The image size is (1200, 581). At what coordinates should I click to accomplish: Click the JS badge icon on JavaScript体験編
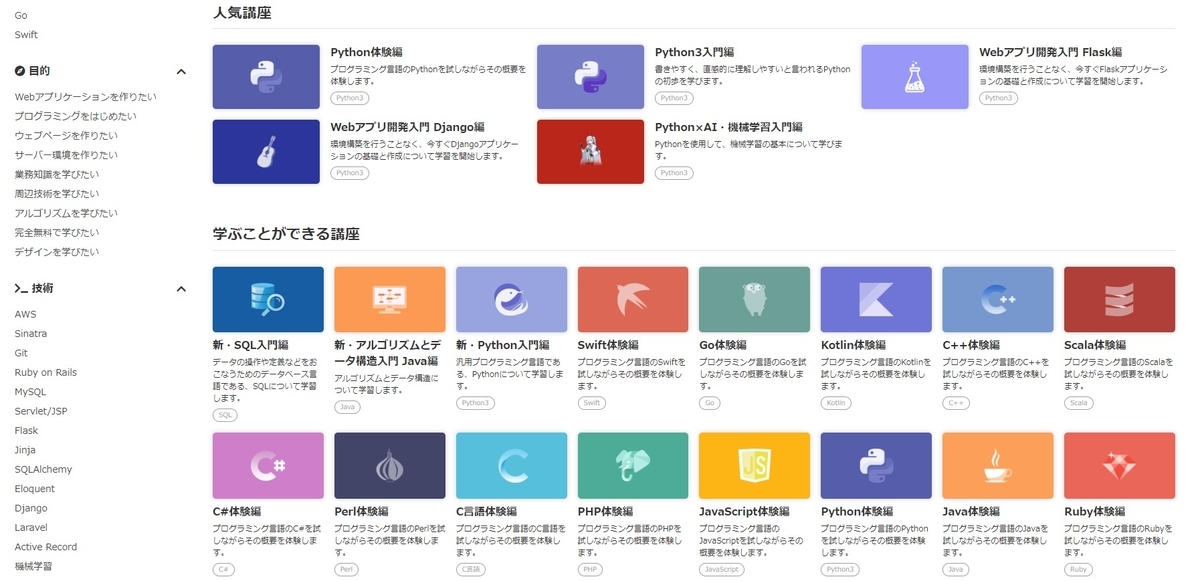click(x=754, y=466)
